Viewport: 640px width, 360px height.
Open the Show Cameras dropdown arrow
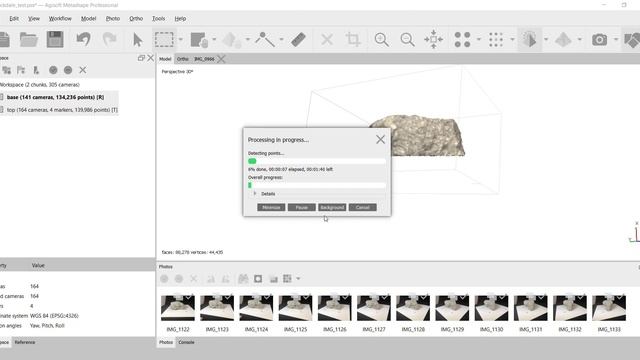coord(616,40)
